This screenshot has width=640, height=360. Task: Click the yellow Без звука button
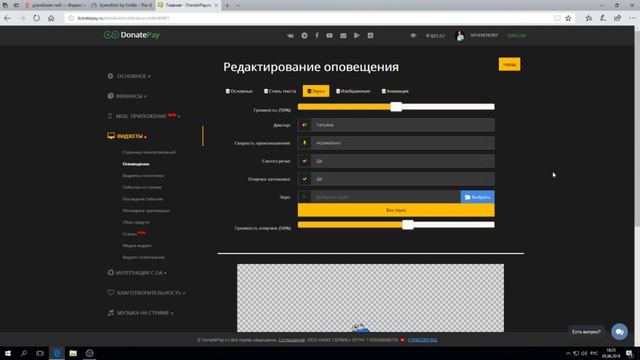click(x=396, y=210)
